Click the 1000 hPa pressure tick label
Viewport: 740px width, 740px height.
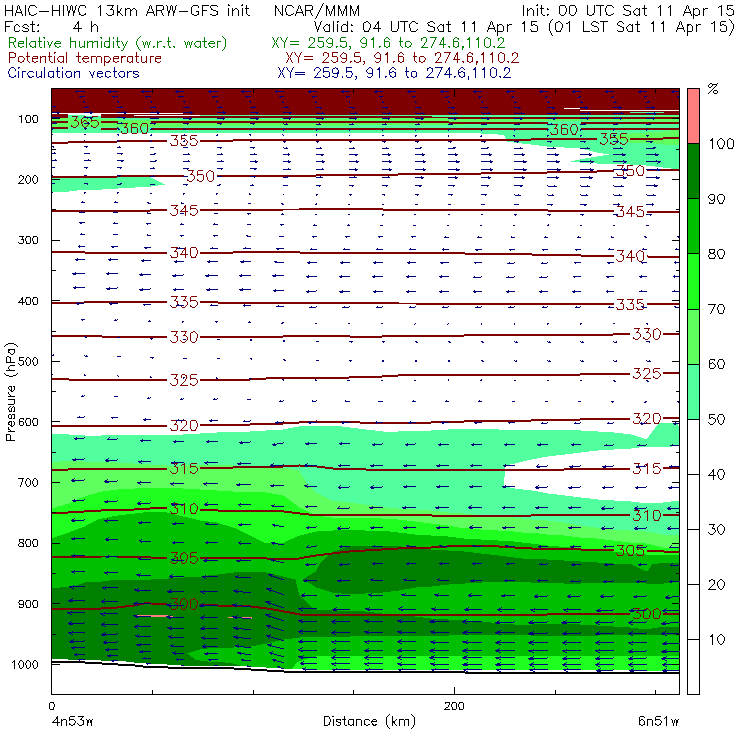pos(25,664)
